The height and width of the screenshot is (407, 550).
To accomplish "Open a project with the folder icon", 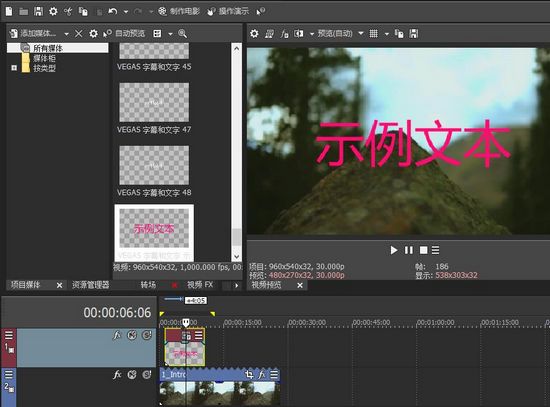I will pyautogui.click(x=24, y=12).
